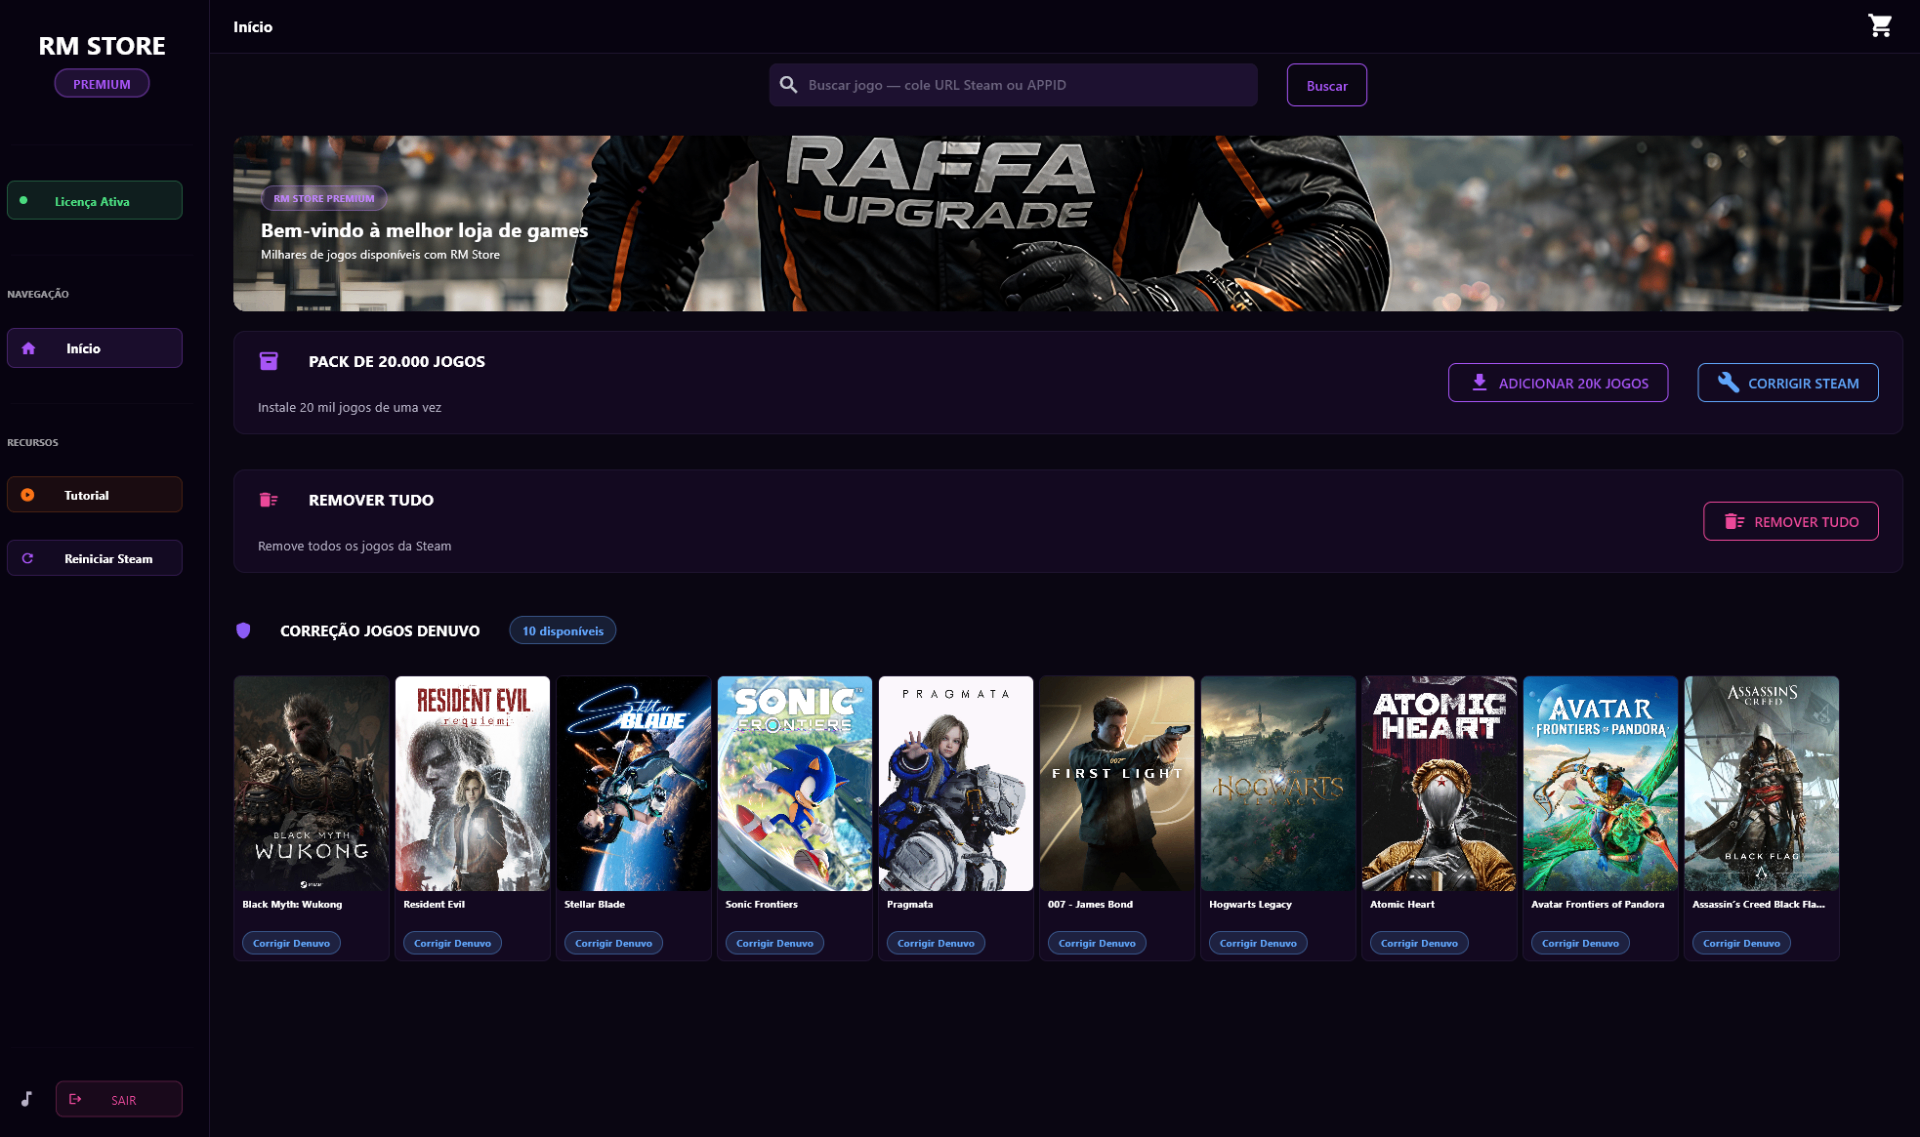Click the refresh icon beside Reiniciar Steam
Screen dimensions: 1920x1137
point(28,558)
